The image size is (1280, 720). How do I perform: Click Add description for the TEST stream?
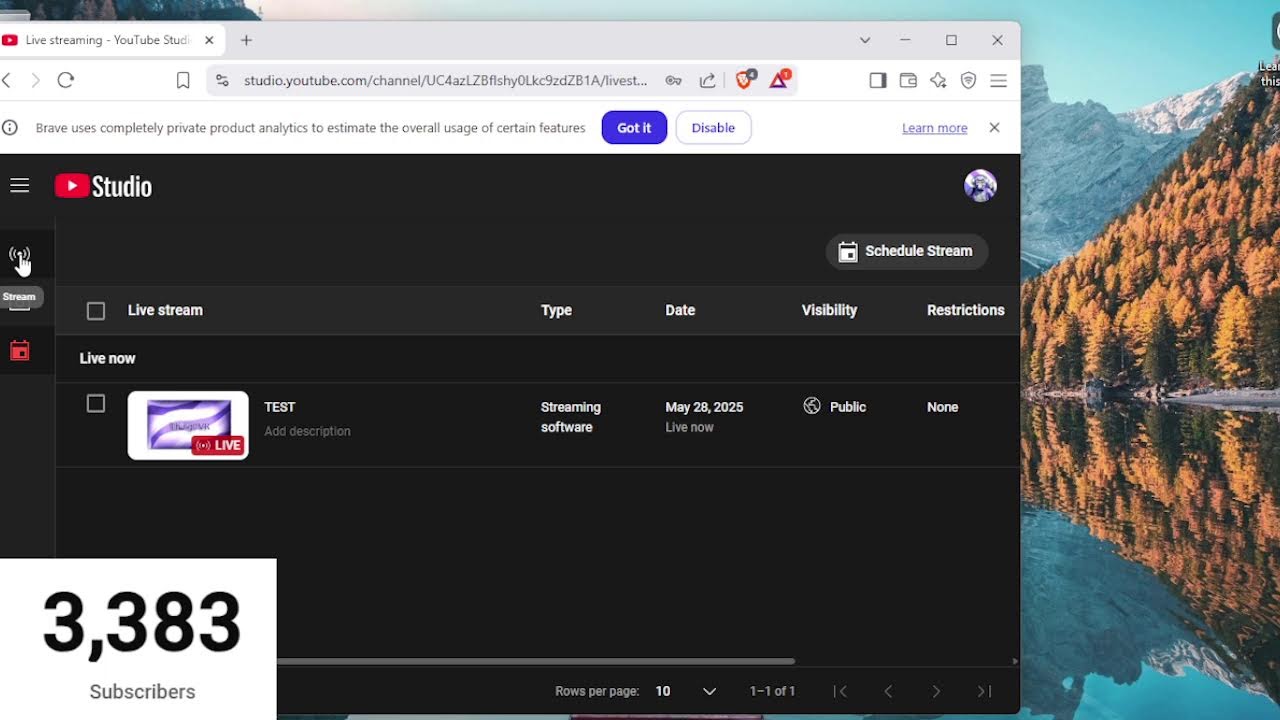(307, 431)
